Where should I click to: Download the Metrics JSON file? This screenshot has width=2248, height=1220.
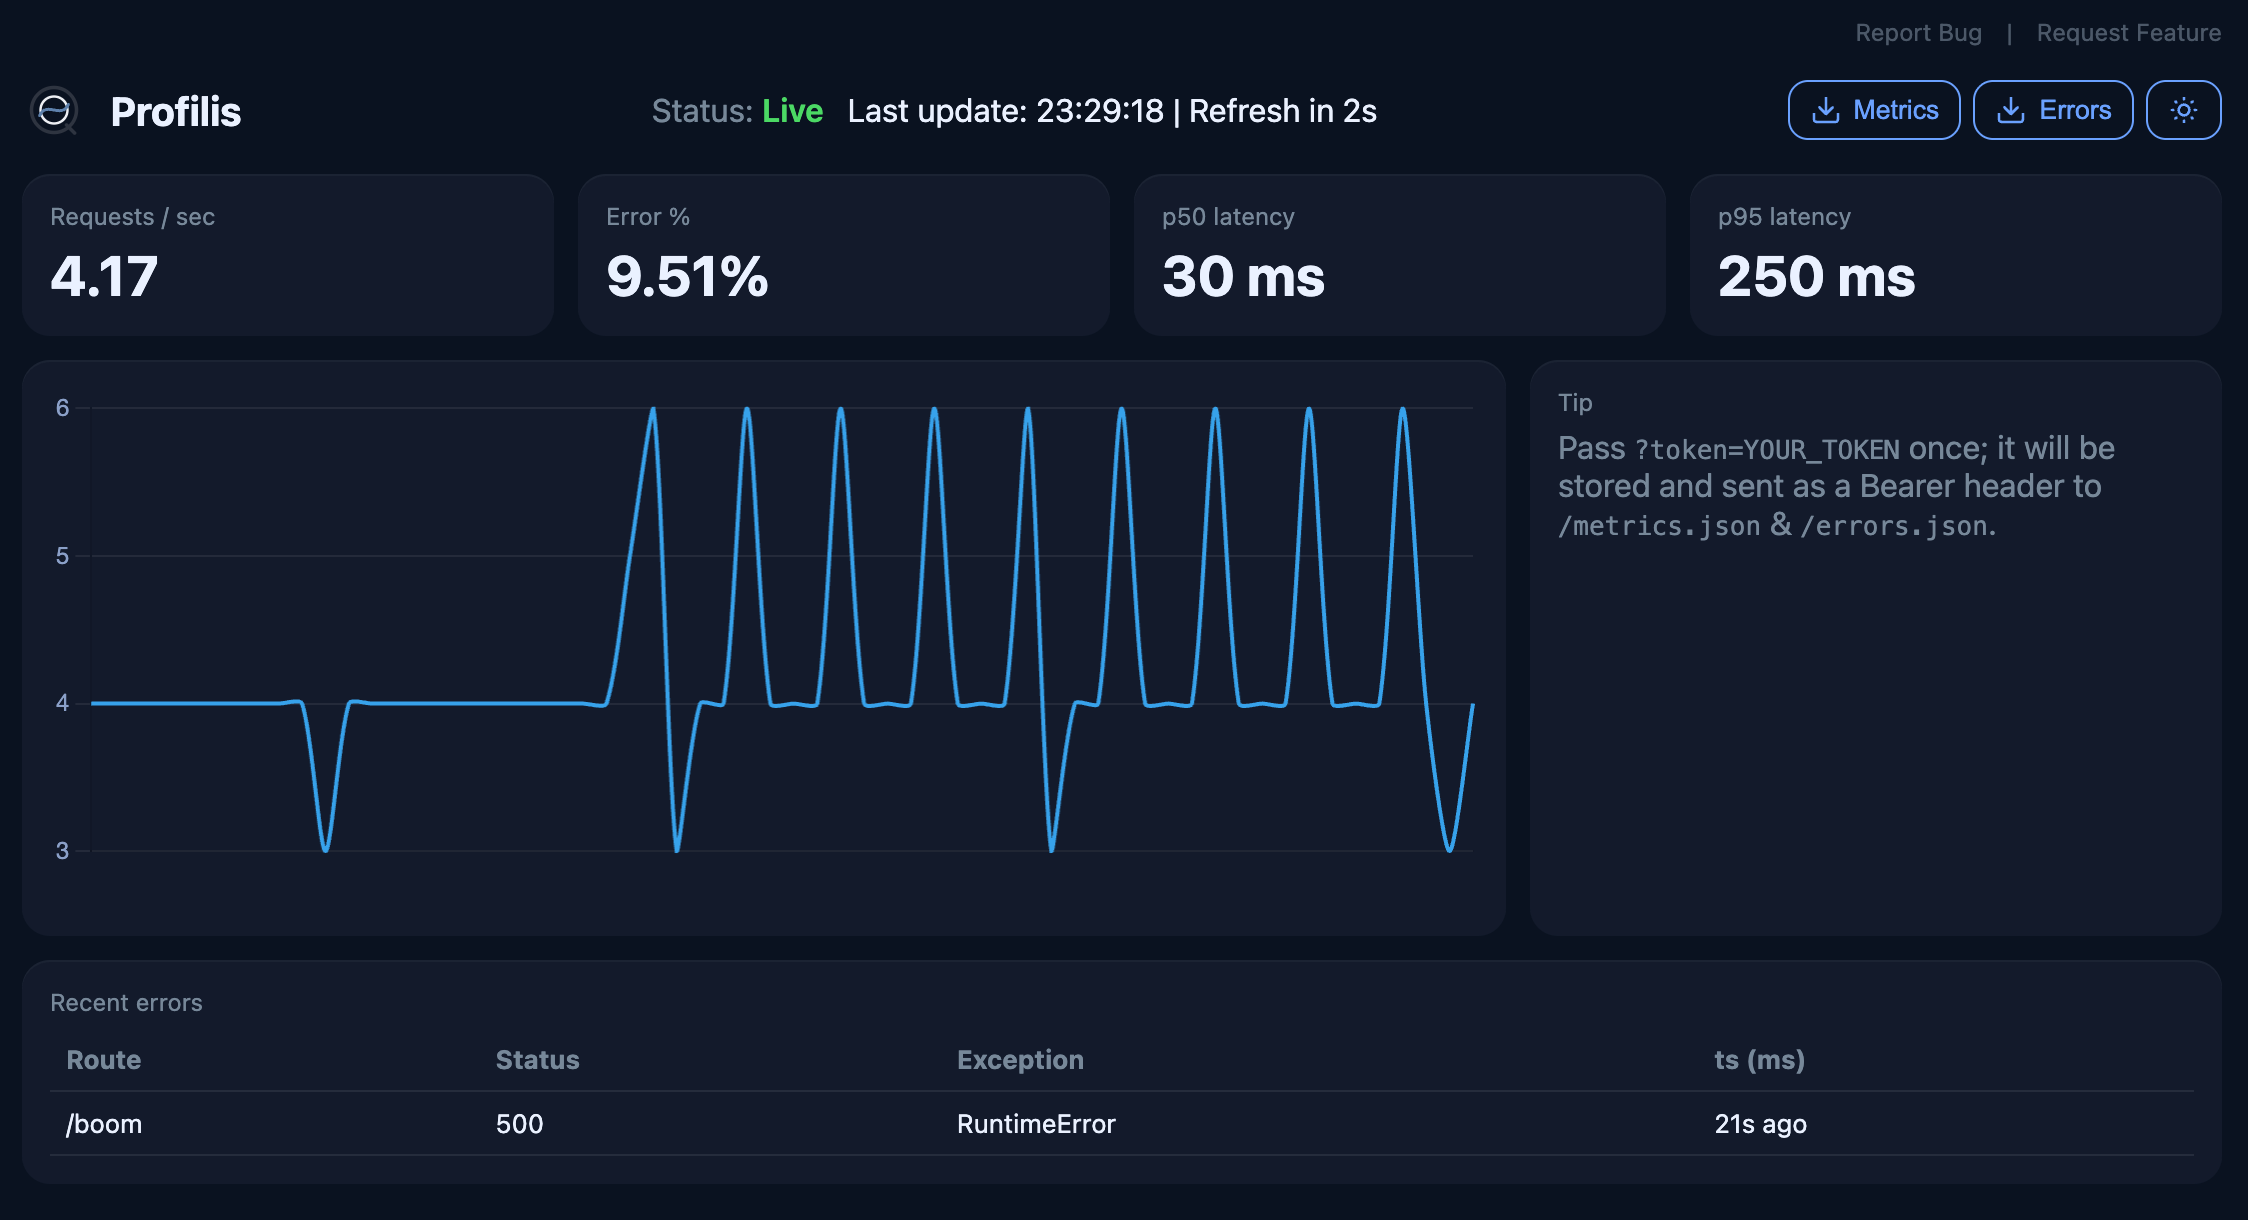[1873, 110]
